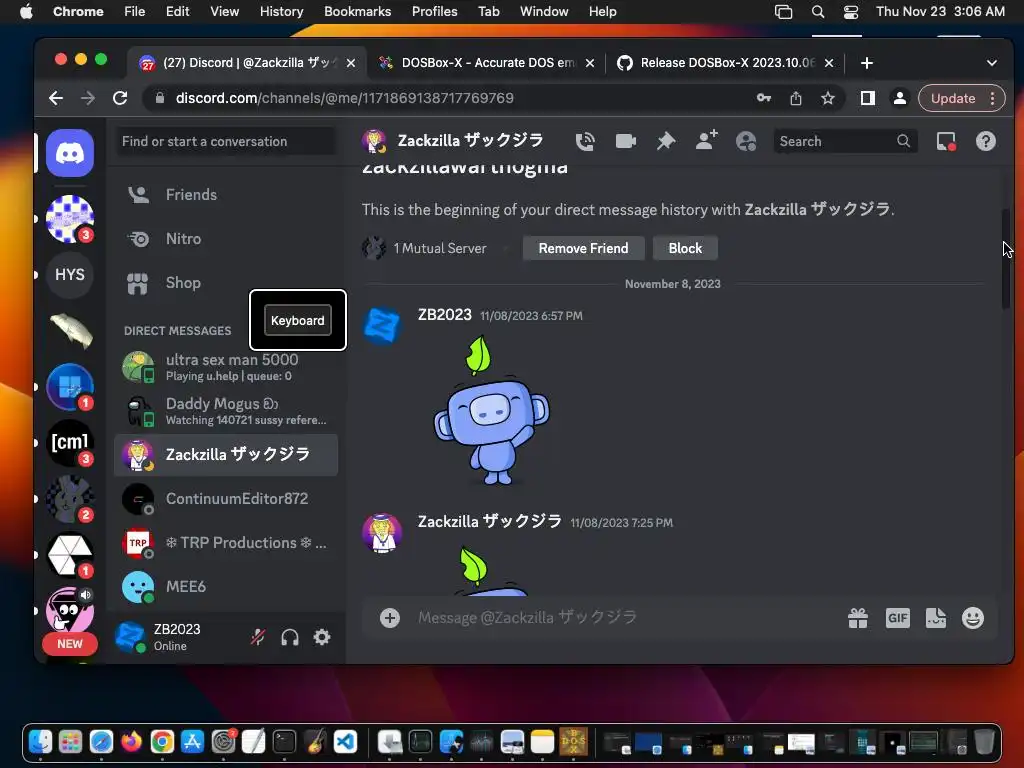This screenshot has width=1024, height=768.
Task: Share this page icon in address bar
Action: (795, 99)
